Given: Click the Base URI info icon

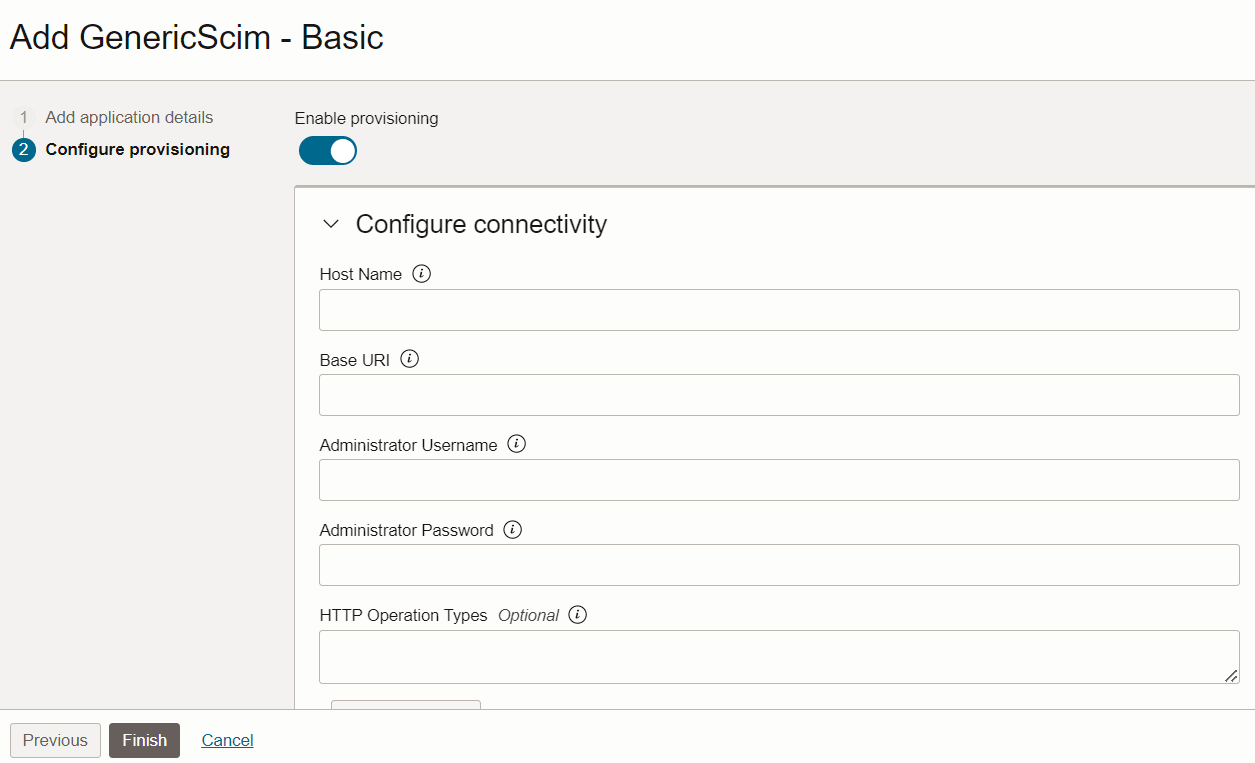Looking at the screenshot, I should click(x=409, y=359).
